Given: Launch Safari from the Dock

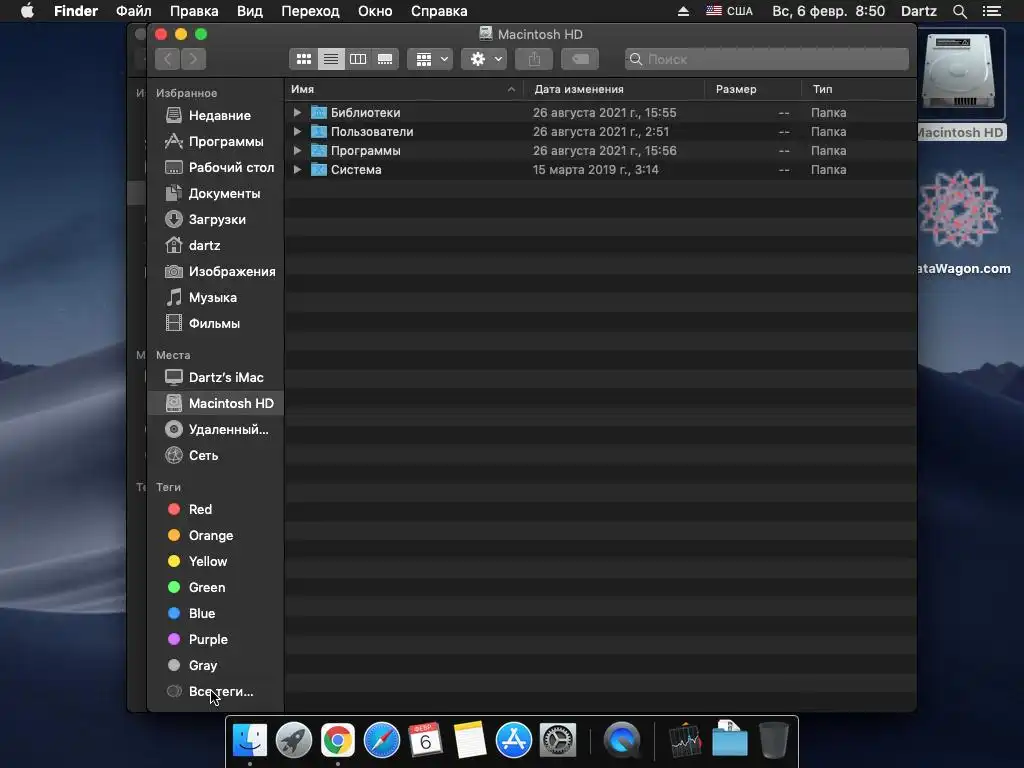Looking at the screenshot, I should click(x=382, y=741).
